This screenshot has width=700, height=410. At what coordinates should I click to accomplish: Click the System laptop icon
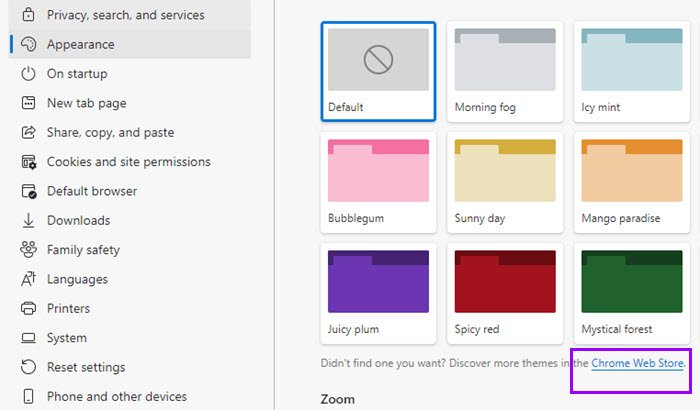tap(28, 338)
